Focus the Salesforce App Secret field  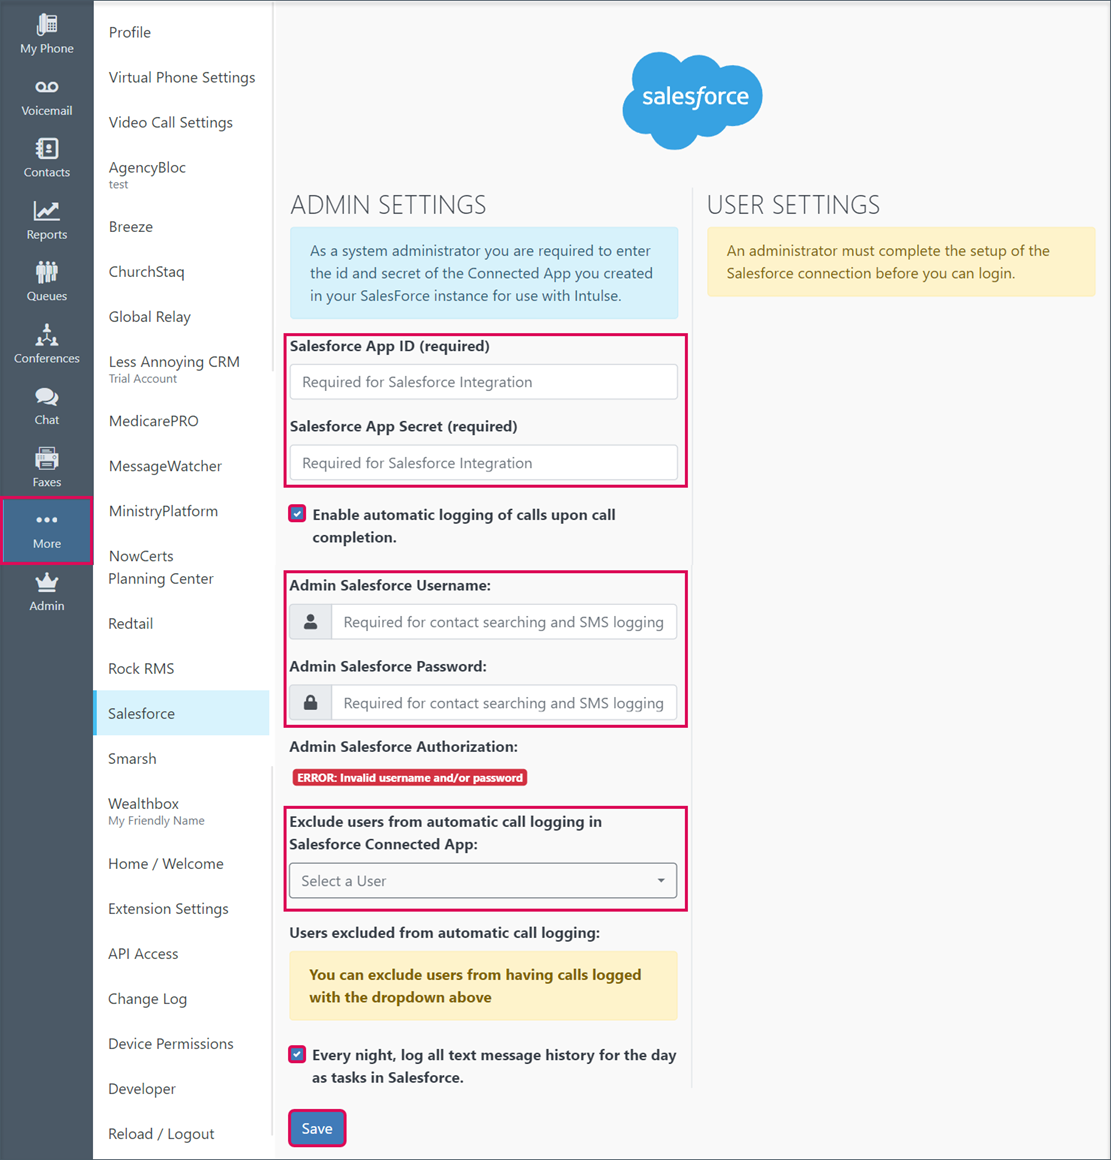(484, 462)
